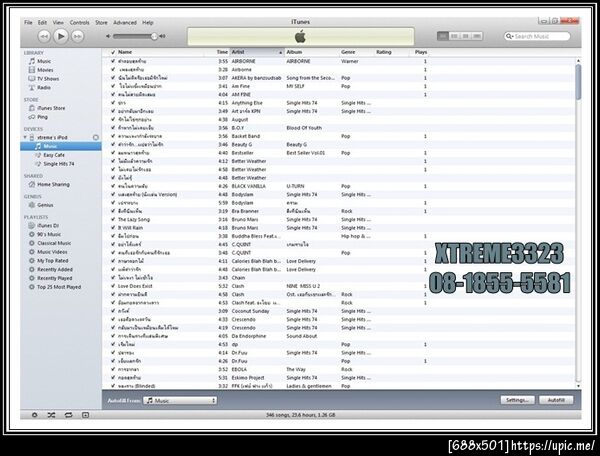Uncheck the Da Endorphine song checkbox
Viewport: 600px width, 456px height.
(x=113, y=336)
